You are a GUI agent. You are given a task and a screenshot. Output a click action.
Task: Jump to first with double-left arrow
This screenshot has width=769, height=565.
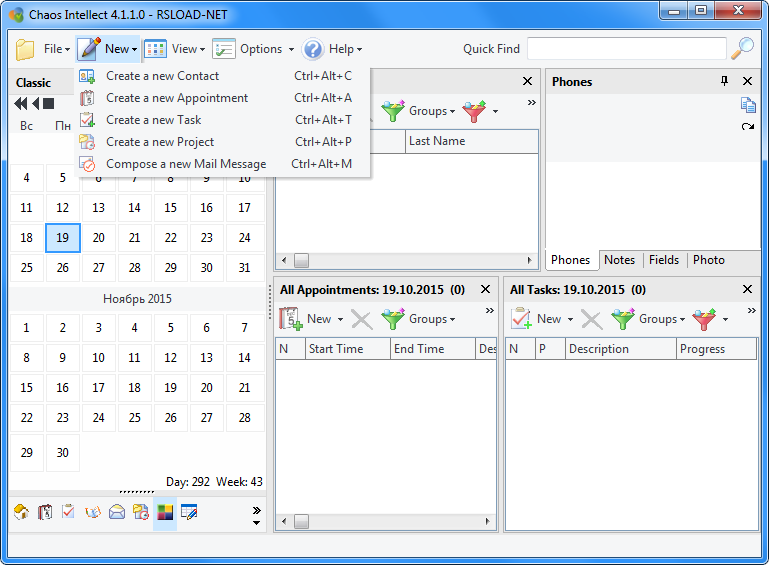coord(21,103)
